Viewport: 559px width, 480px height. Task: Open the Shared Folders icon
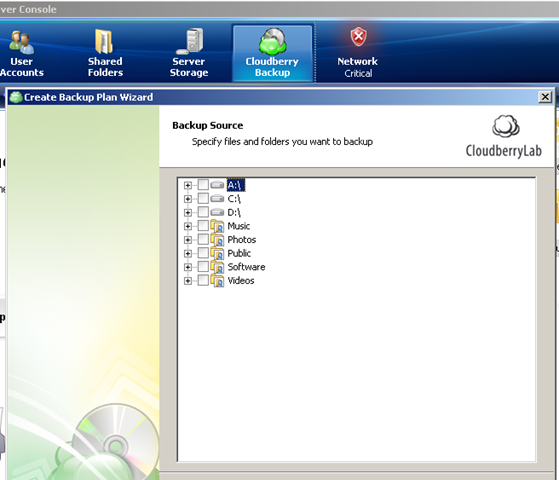coord(104,41)
